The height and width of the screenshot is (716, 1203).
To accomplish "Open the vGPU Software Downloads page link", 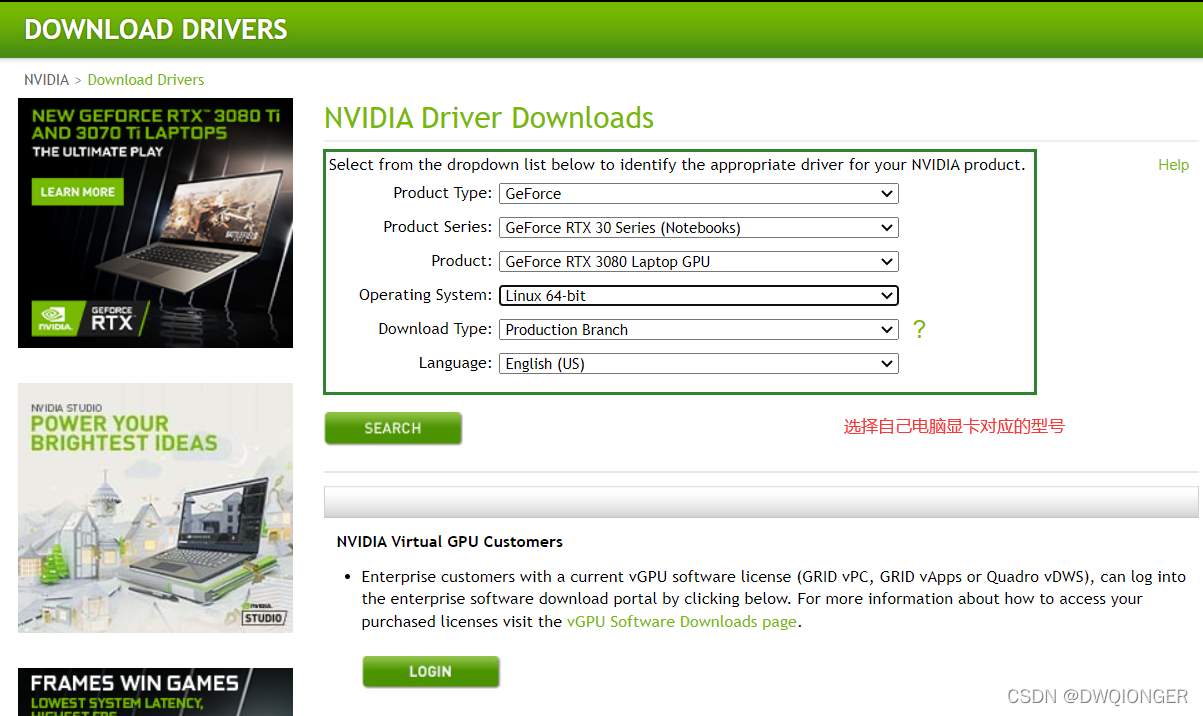I will 682,621.
